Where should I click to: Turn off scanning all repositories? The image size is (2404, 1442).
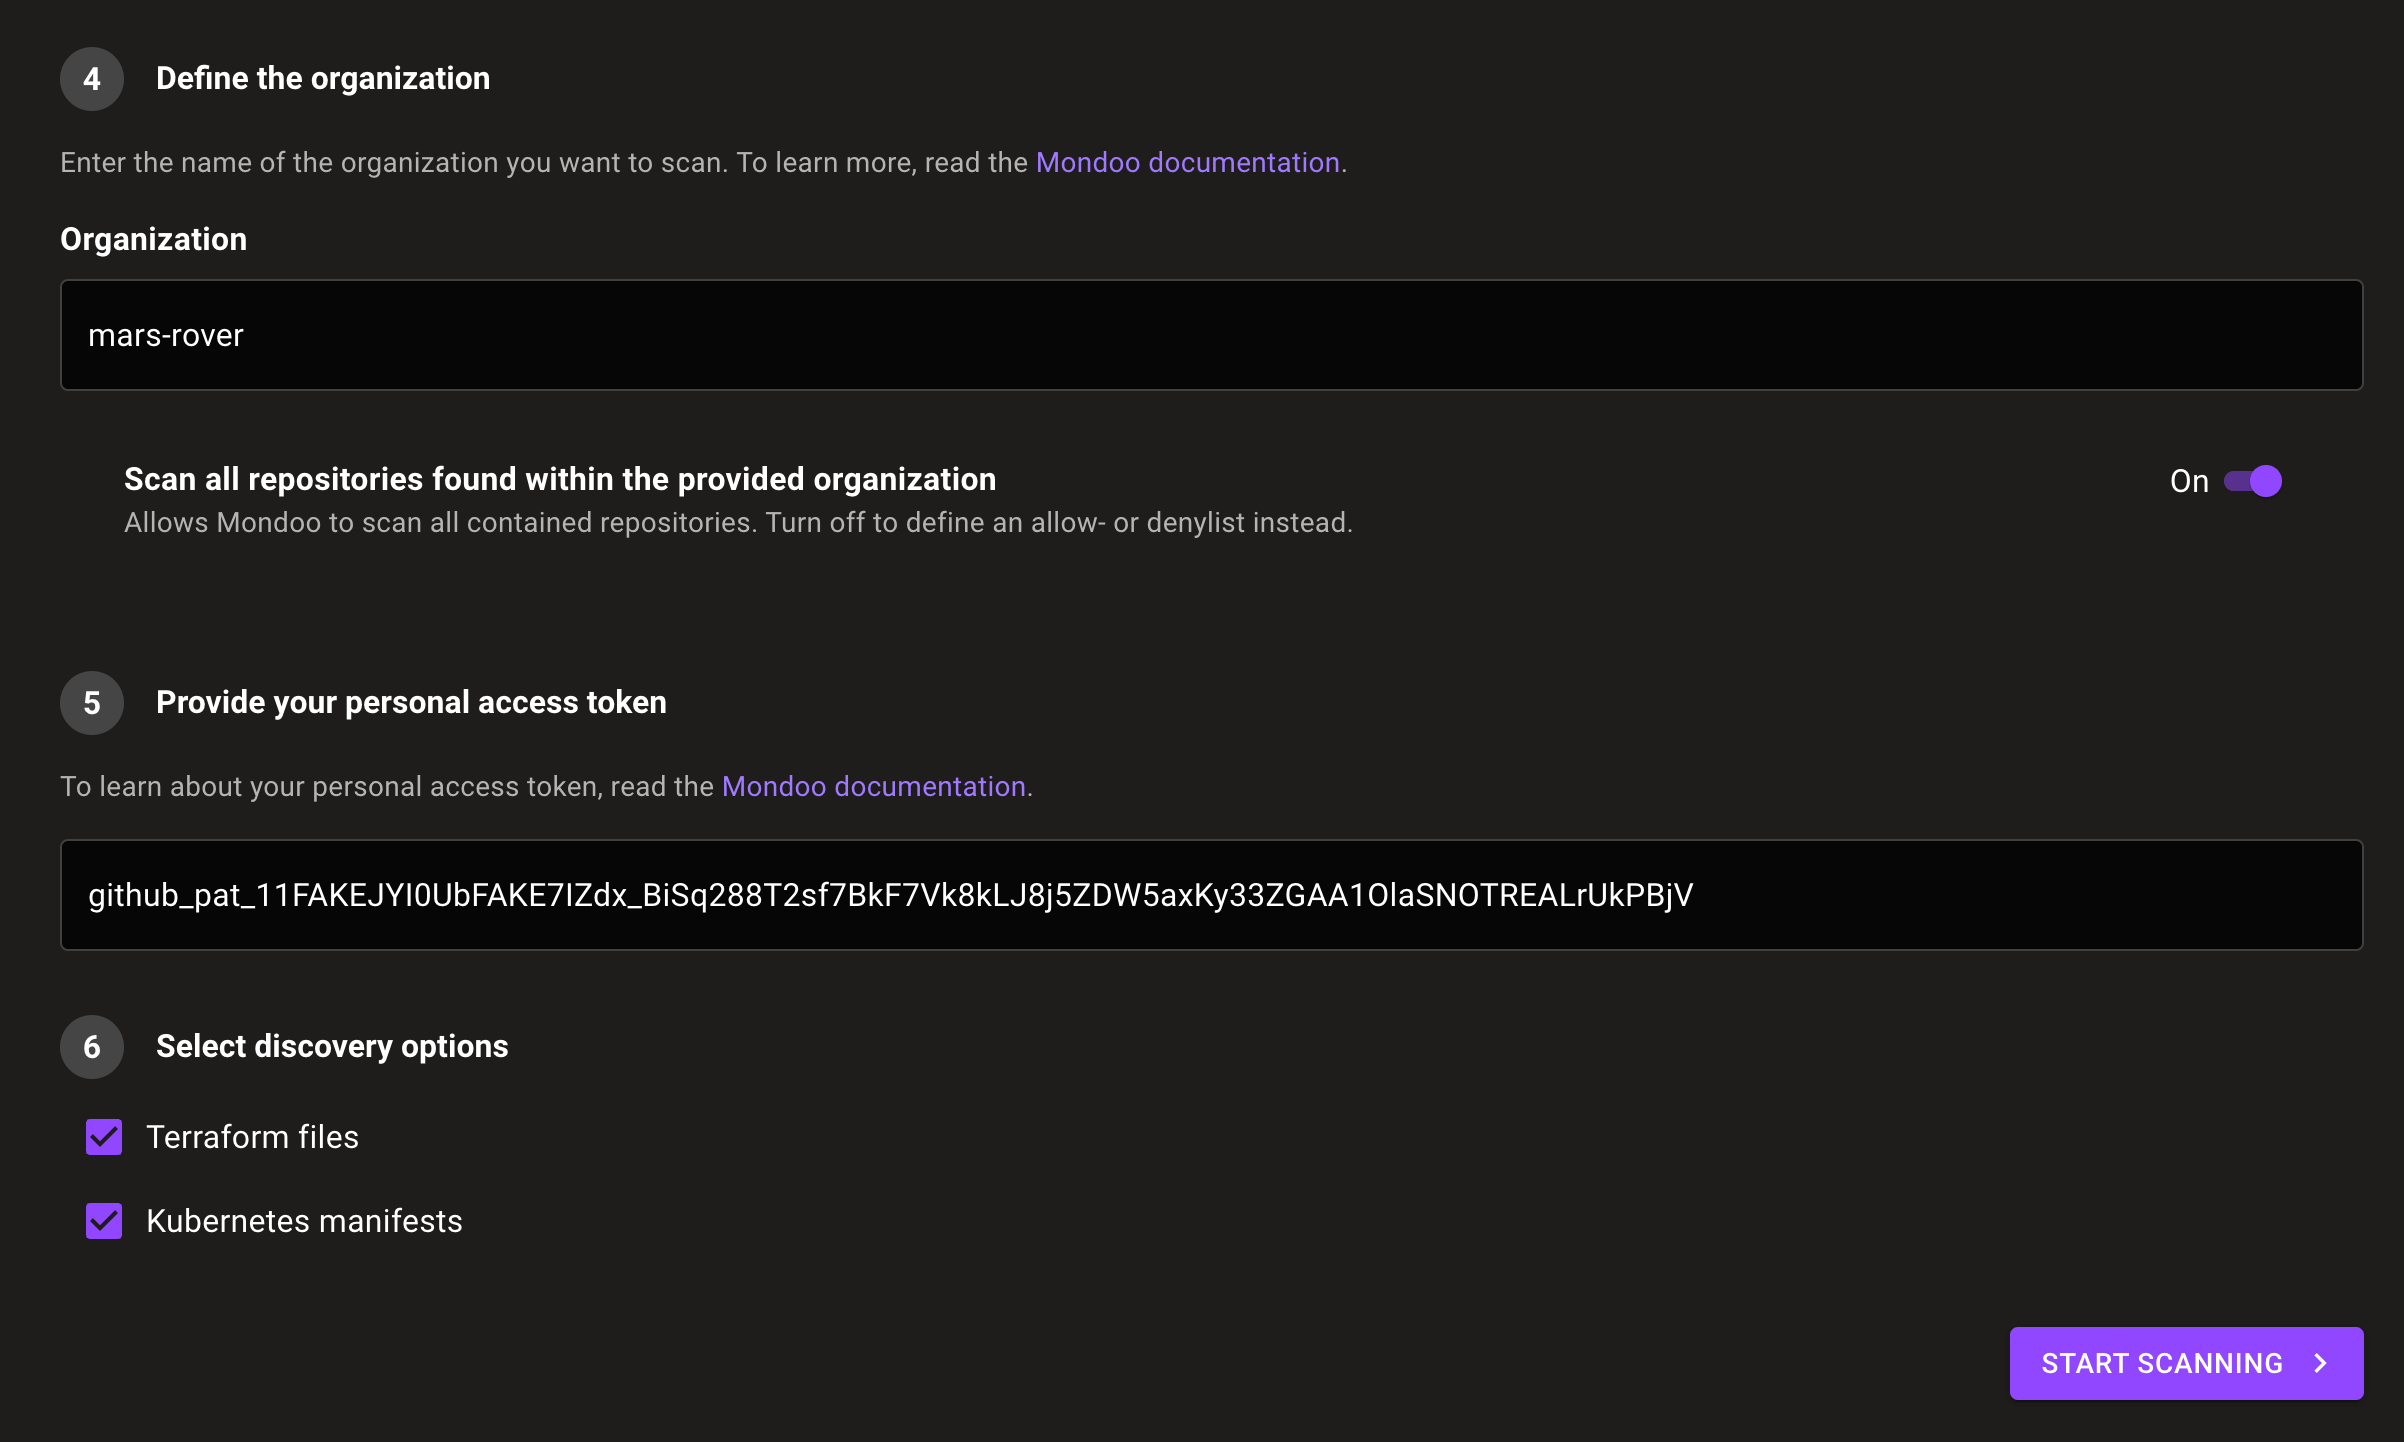(x=2251, y=481)
